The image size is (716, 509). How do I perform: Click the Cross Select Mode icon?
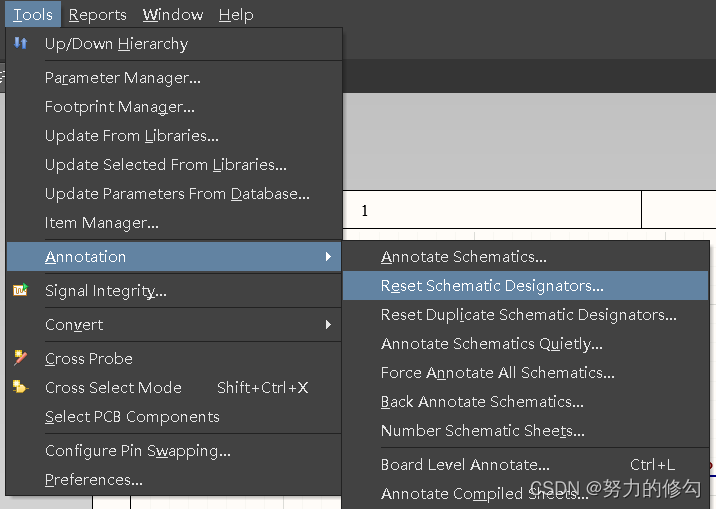coord(21,387)
